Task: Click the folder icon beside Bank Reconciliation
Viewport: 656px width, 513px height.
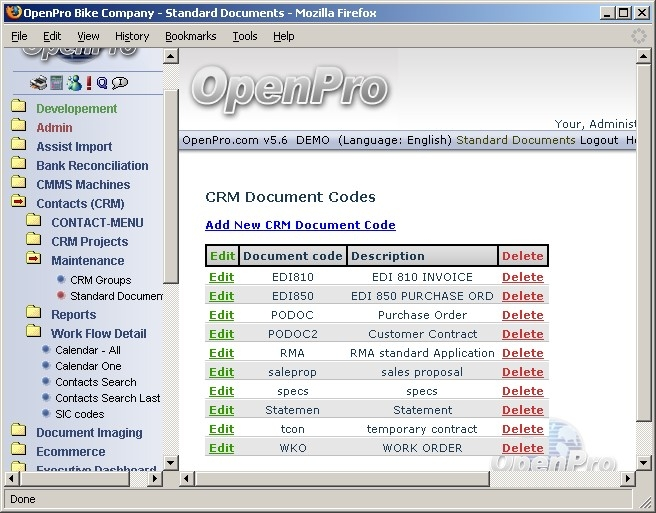Action: point(18,165)
